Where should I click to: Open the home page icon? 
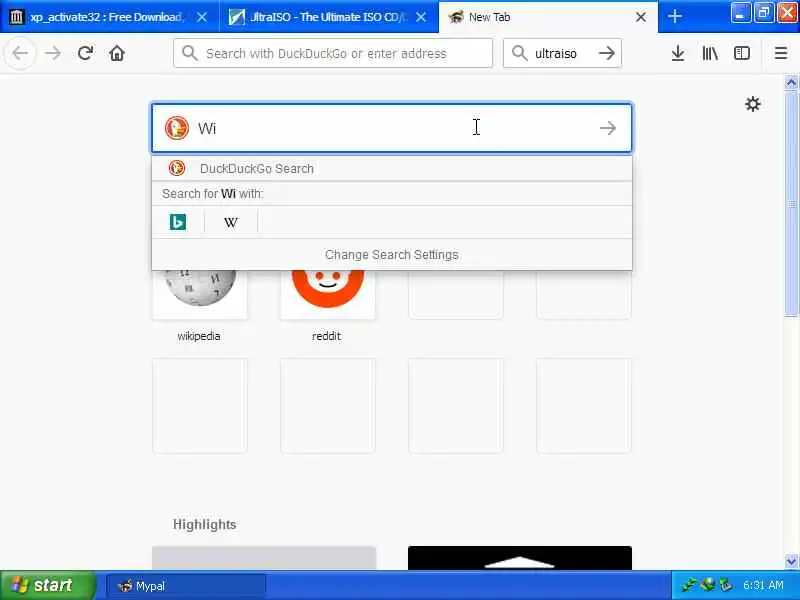pos(117,53)
